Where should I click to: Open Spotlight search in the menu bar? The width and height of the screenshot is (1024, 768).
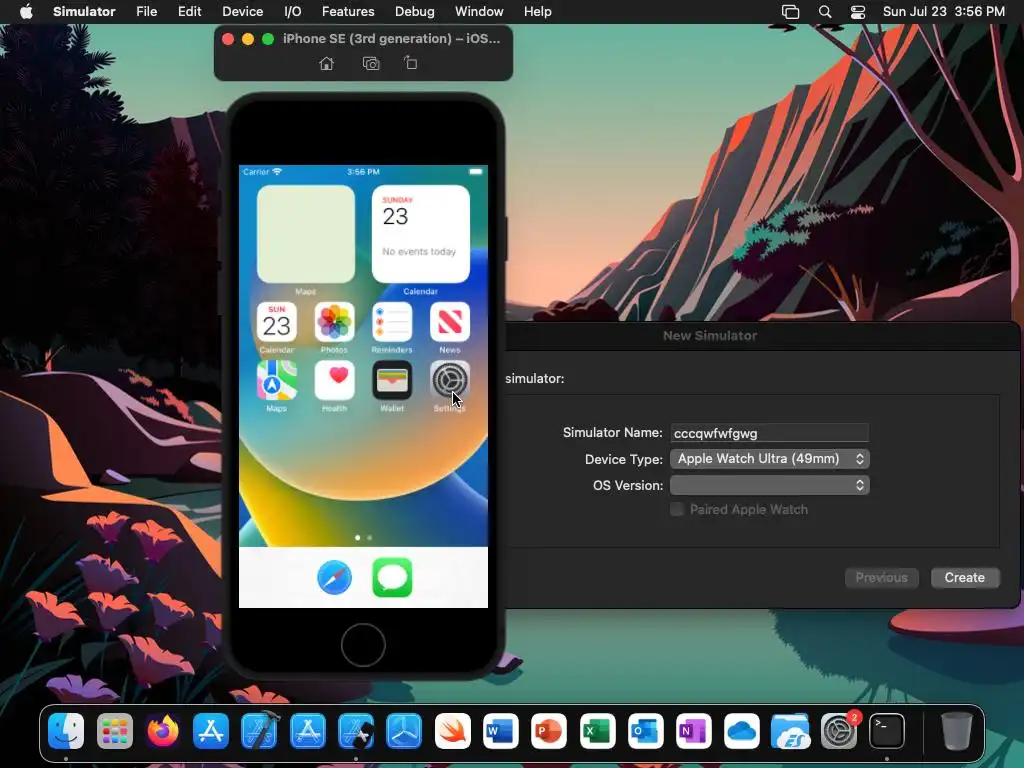(x=825, y=12)
